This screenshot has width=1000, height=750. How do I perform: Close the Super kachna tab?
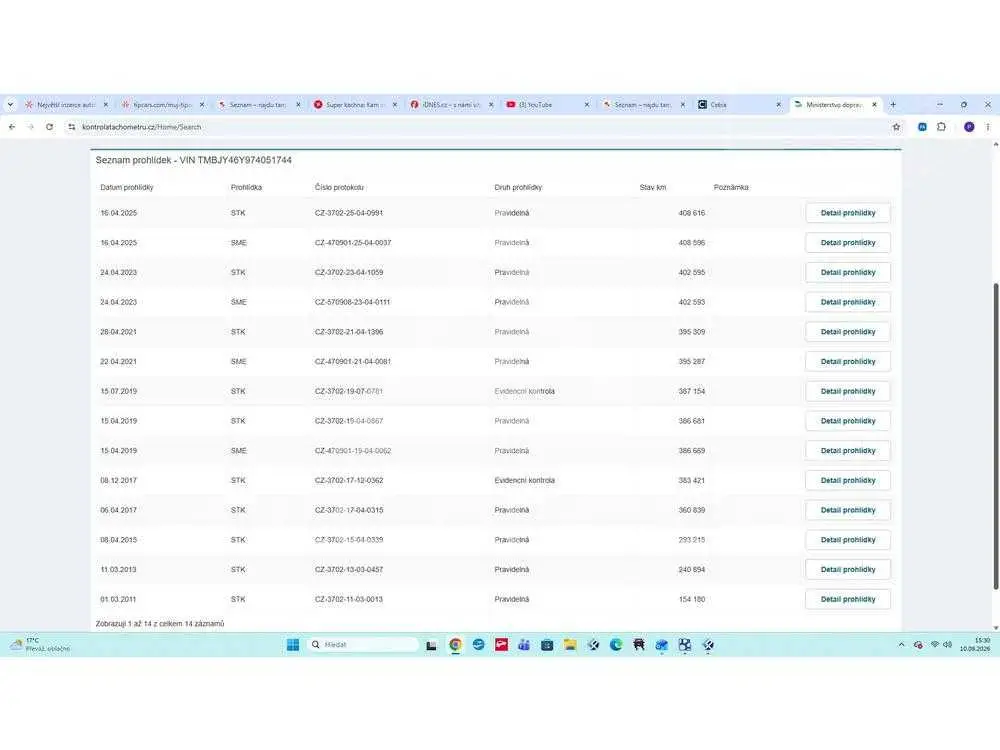pos(395,105)
